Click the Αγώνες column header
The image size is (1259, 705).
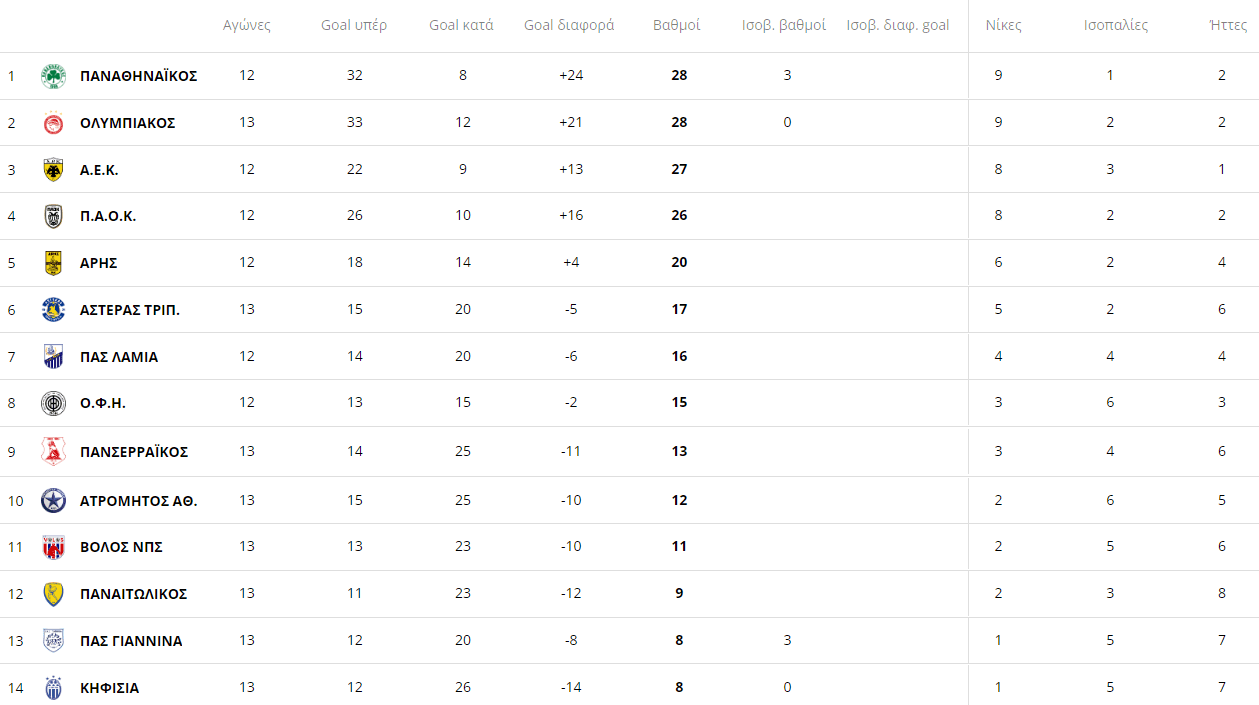247,25
